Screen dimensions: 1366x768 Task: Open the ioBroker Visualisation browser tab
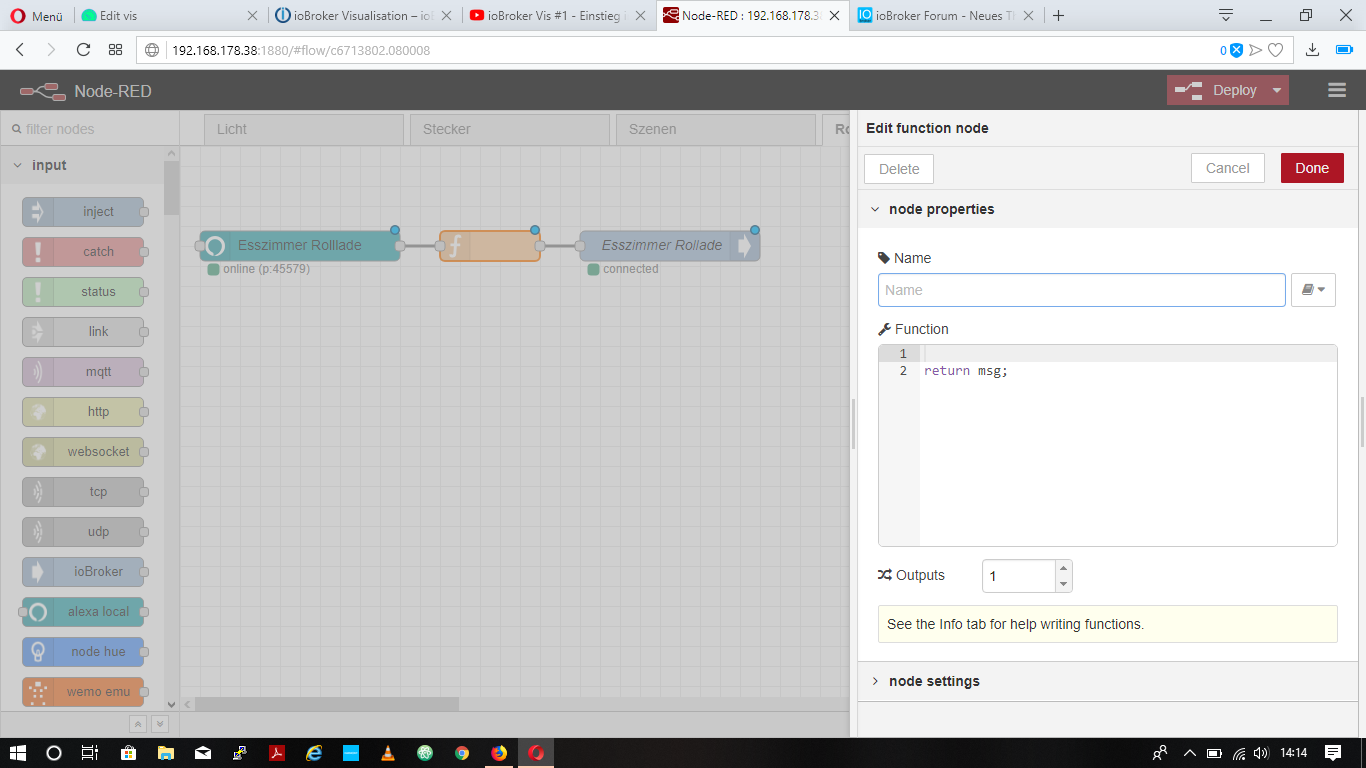(x=365, y=15)
